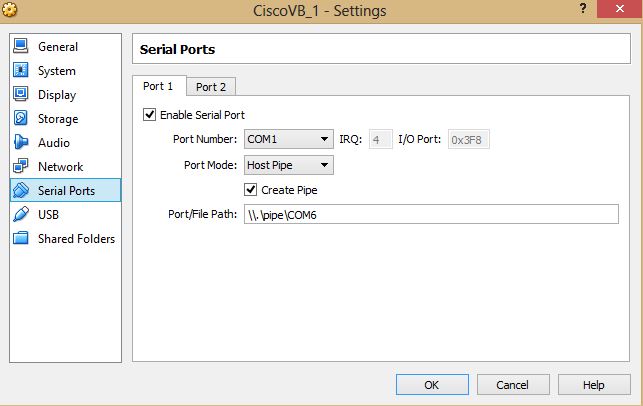The height and width of the screenshot is (406, 643).
Task: Open Network settings icon
Action: 20,167
